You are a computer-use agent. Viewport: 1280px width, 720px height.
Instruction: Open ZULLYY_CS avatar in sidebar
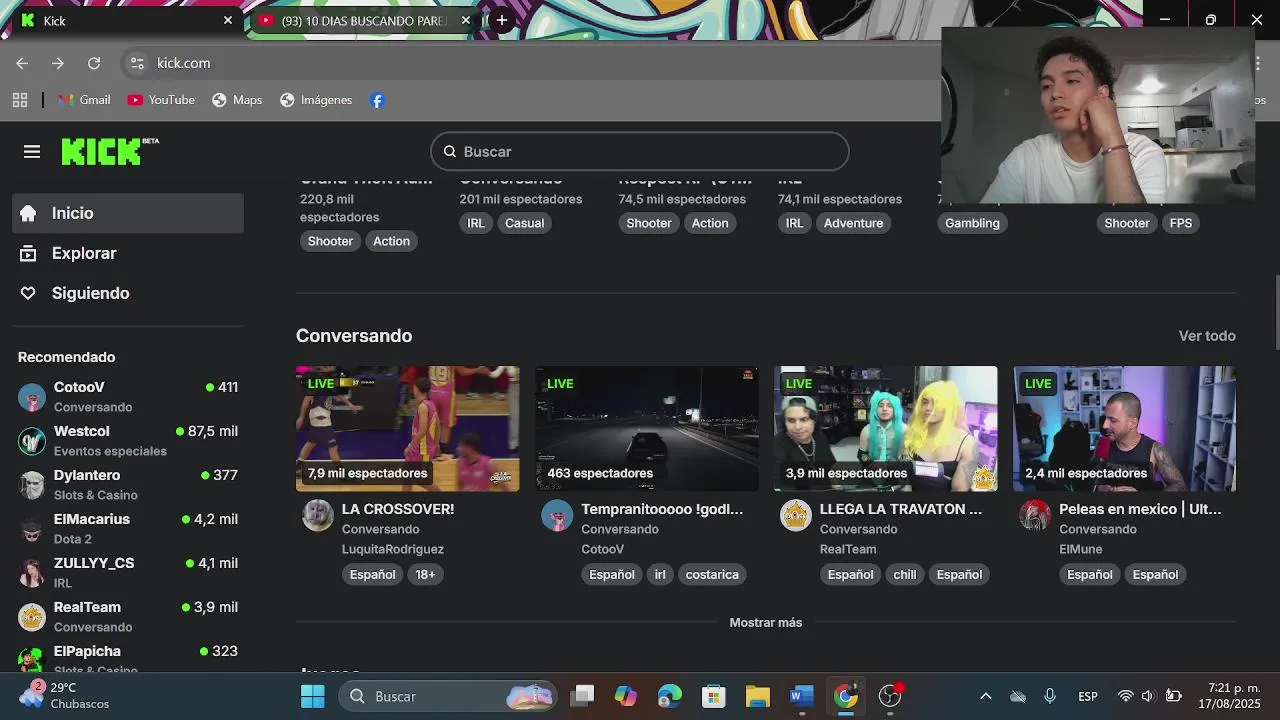pyautogui.click(x=32, y=573)
